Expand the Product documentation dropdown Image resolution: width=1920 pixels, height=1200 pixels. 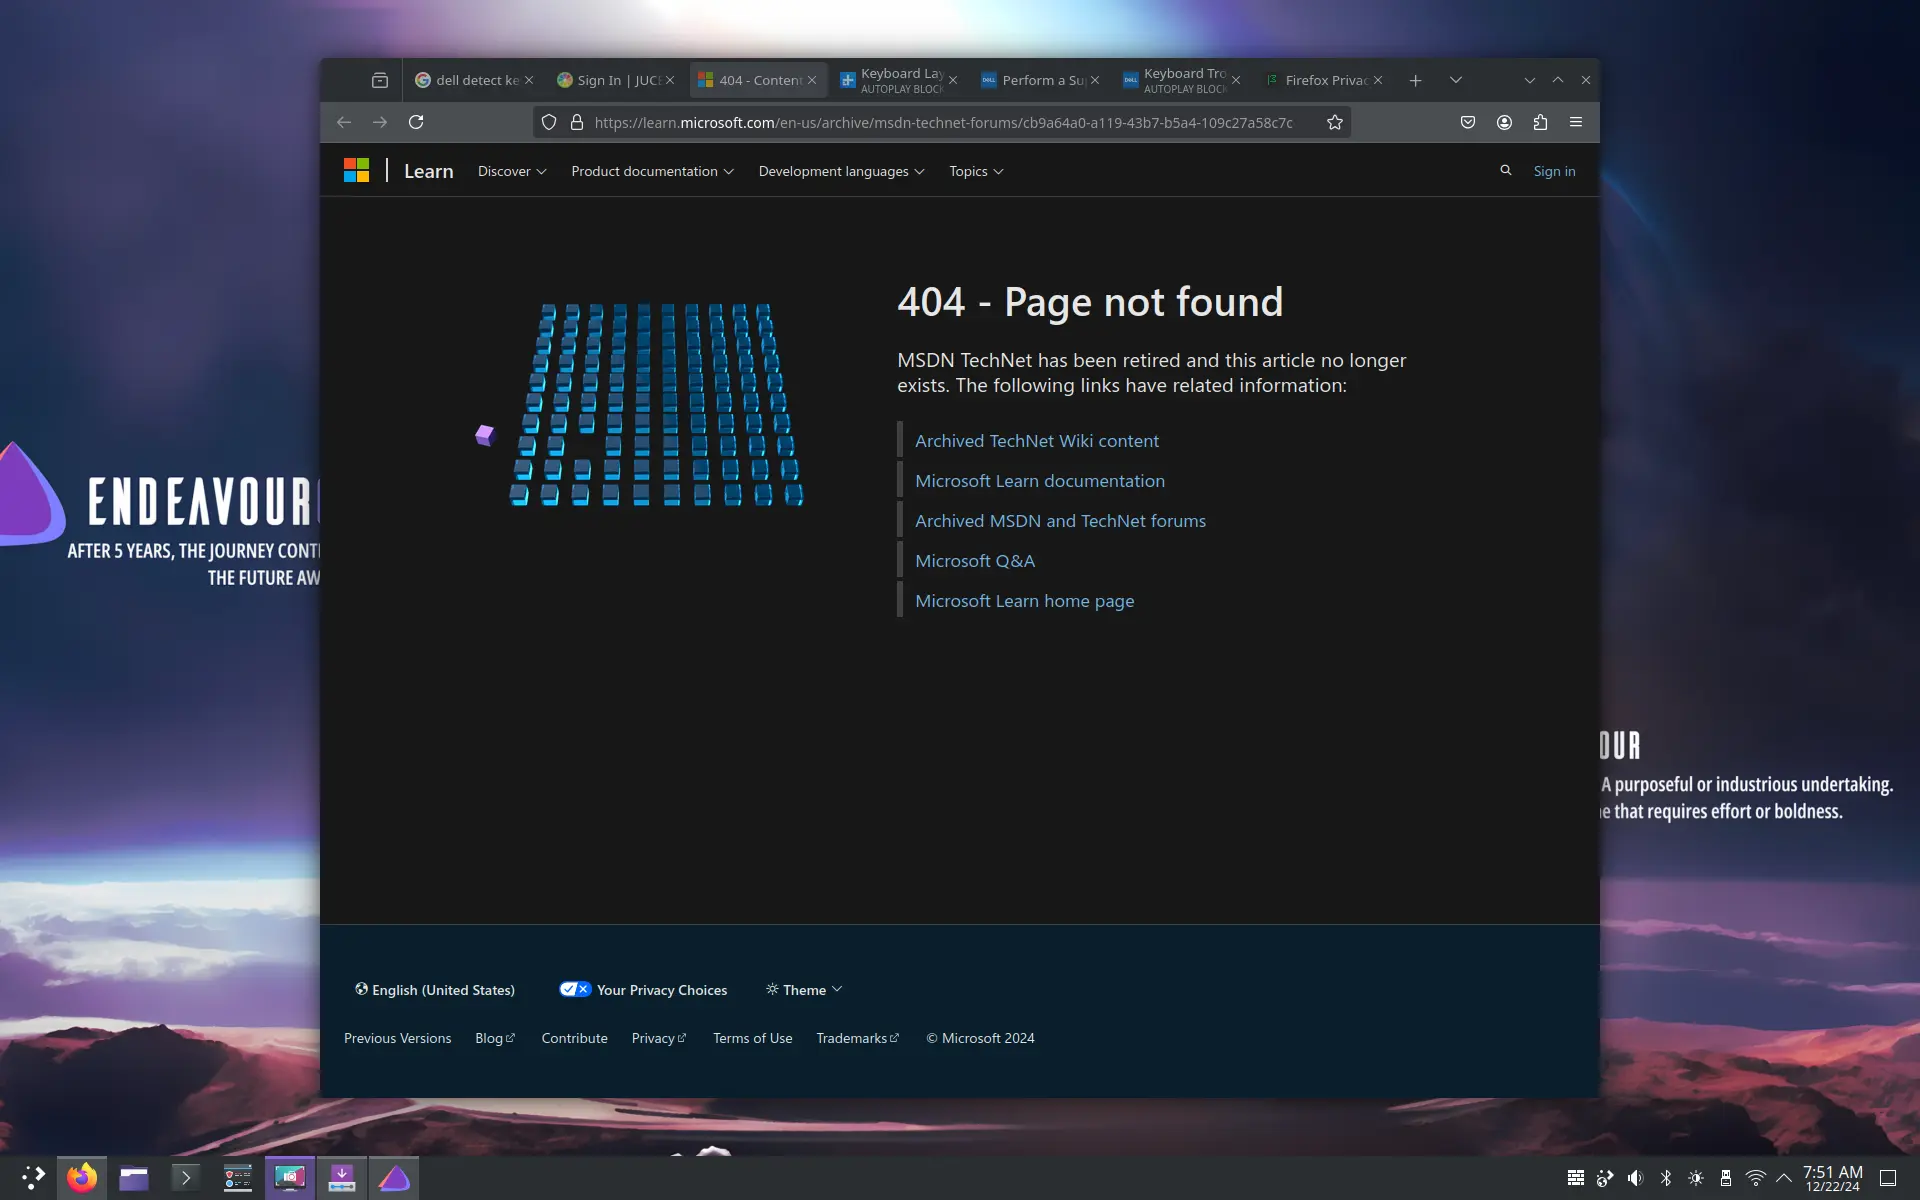coord(652,171)
